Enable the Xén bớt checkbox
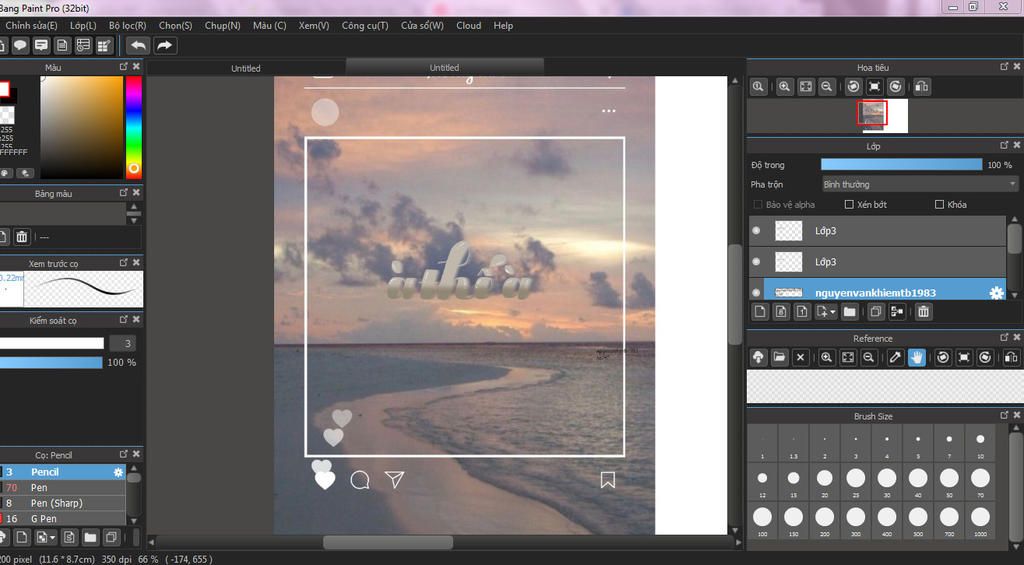 click(x=849, y=204)
